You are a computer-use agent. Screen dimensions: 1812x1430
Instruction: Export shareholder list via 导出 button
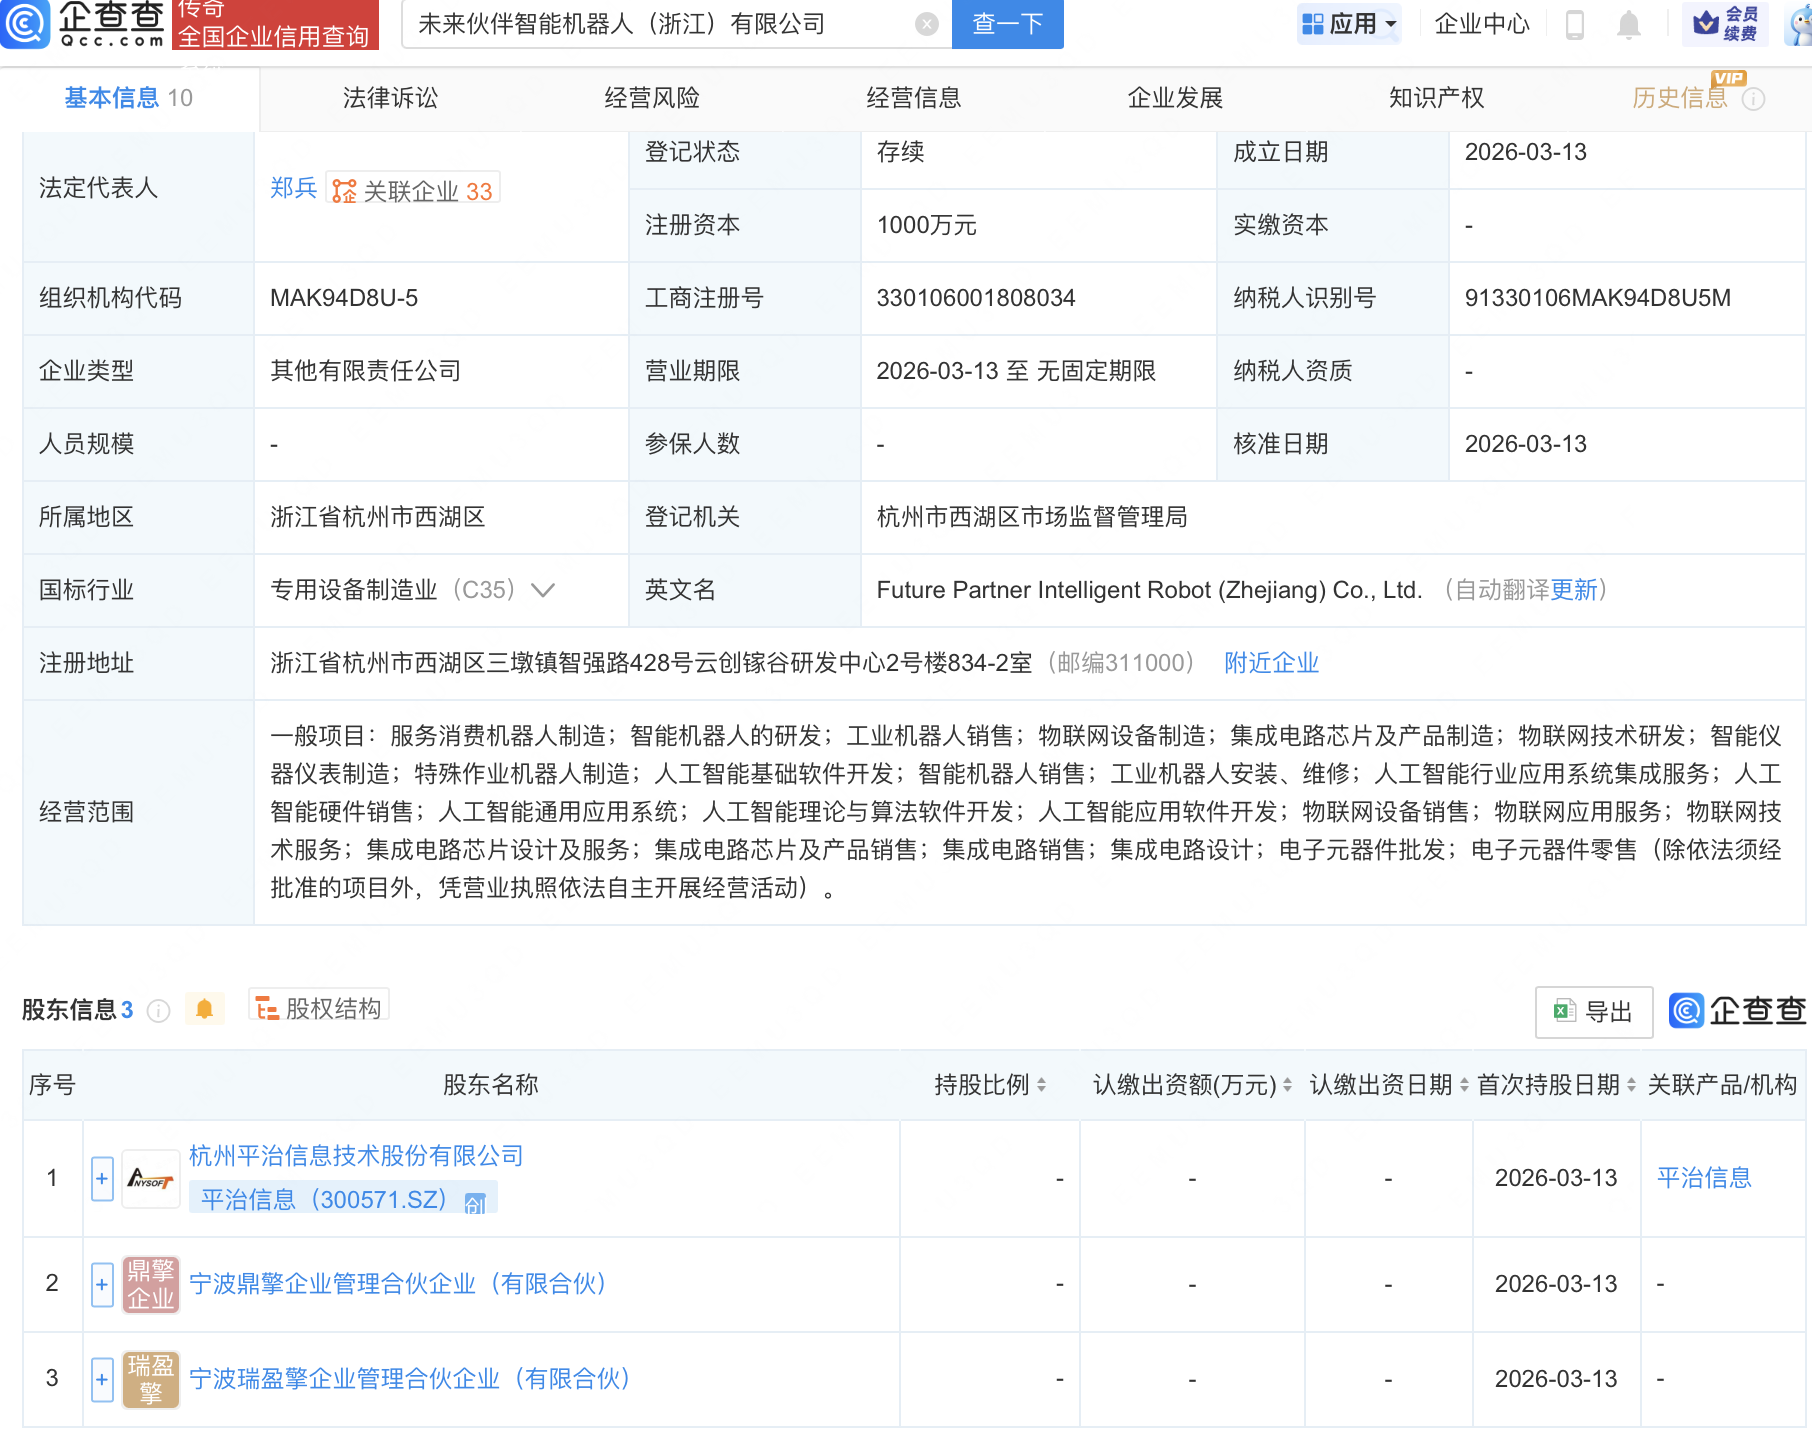coord(1593,1012)
